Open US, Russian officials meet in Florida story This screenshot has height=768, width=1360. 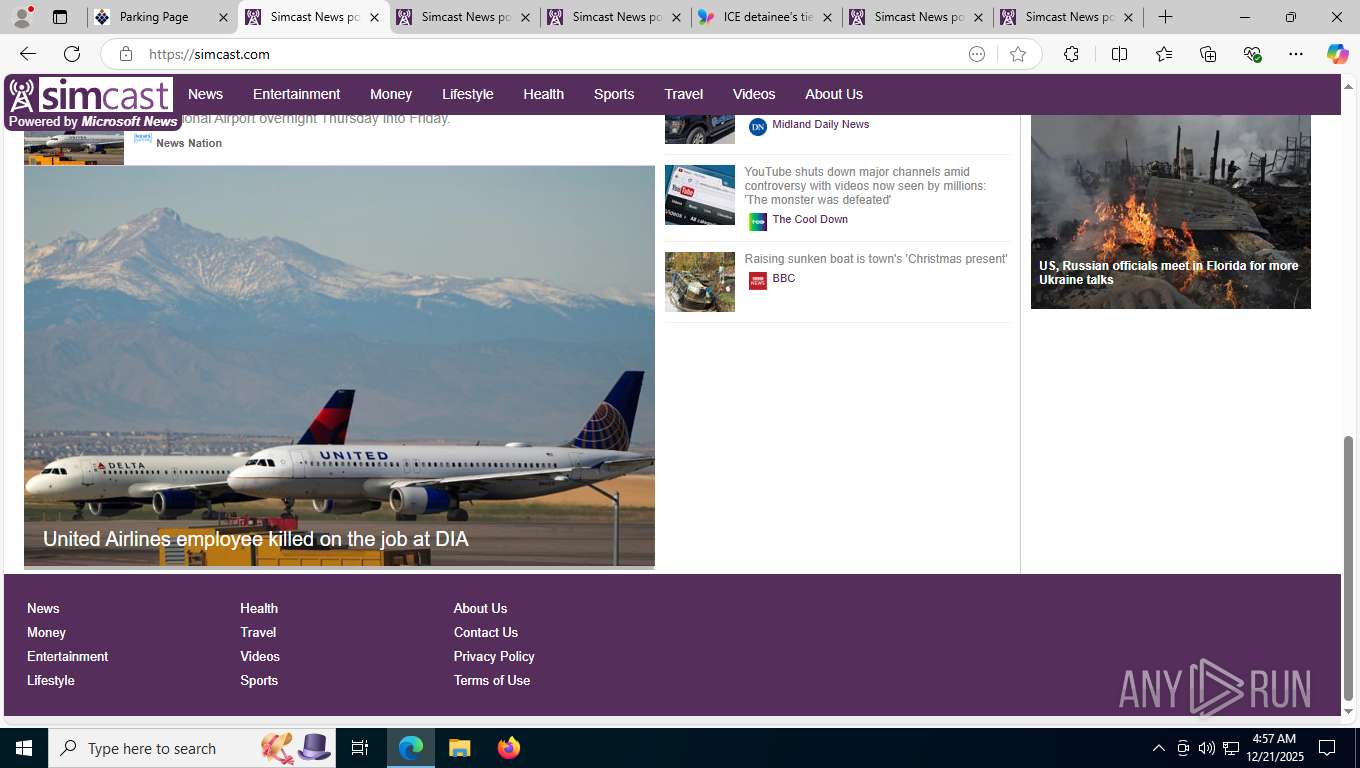coord(1169,273)
